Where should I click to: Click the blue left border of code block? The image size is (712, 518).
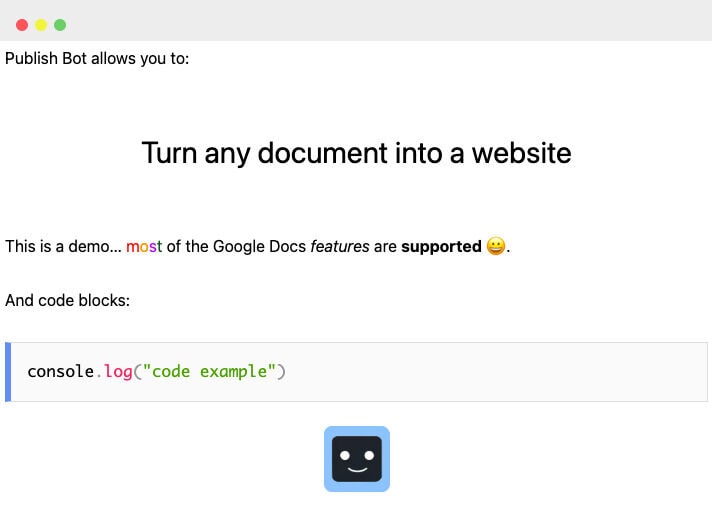tap(8, 372)
